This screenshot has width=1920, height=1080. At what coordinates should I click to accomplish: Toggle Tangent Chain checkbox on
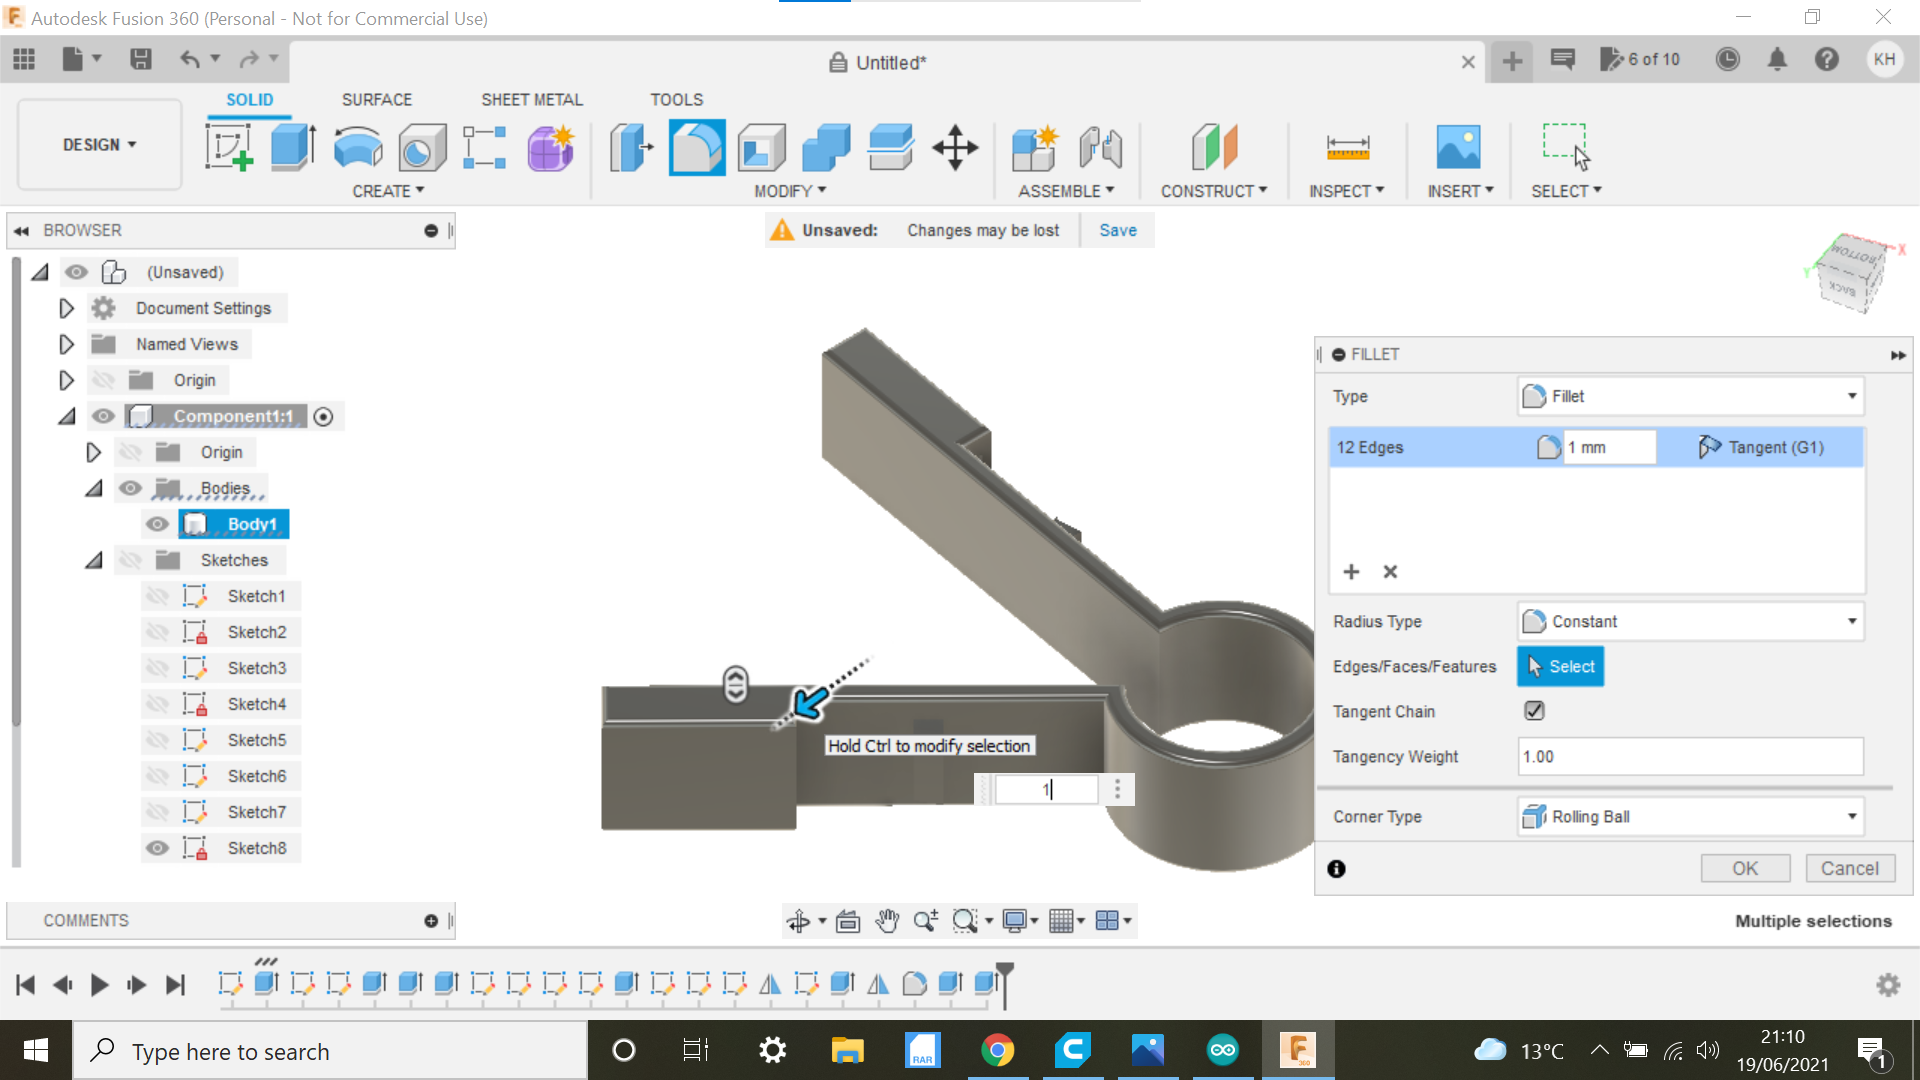[x=1534, y=711]
